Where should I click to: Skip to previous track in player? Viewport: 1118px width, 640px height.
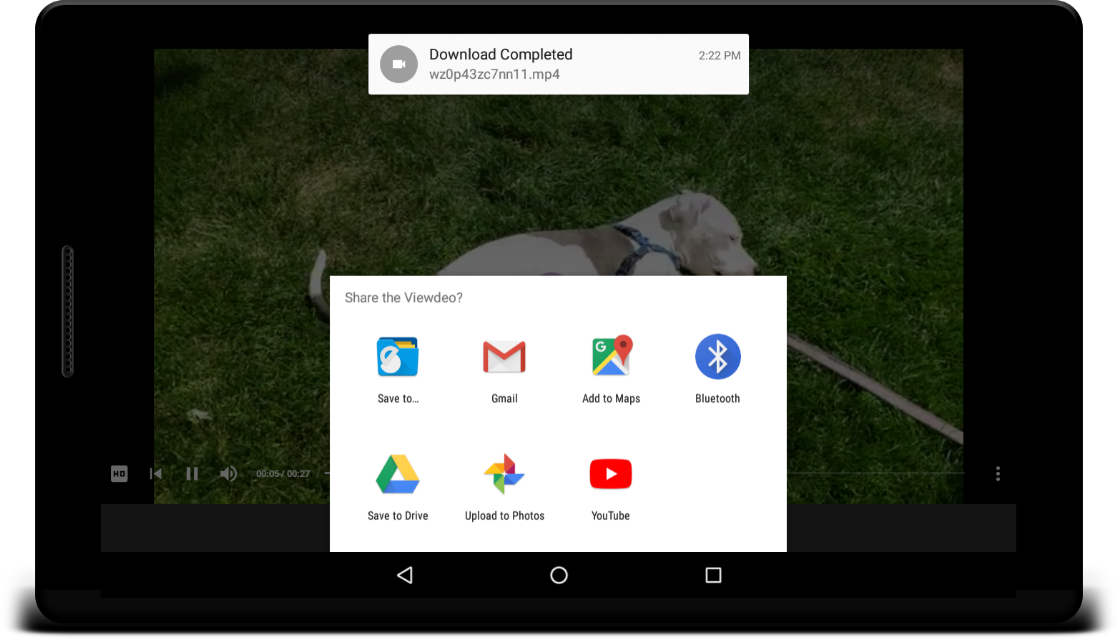[155, 474]
